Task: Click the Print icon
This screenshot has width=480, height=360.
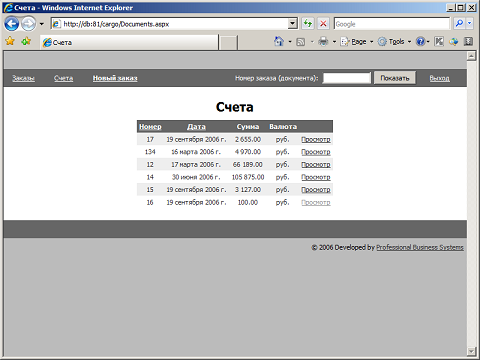Action: pyautogui.click(x=323, y=42)
